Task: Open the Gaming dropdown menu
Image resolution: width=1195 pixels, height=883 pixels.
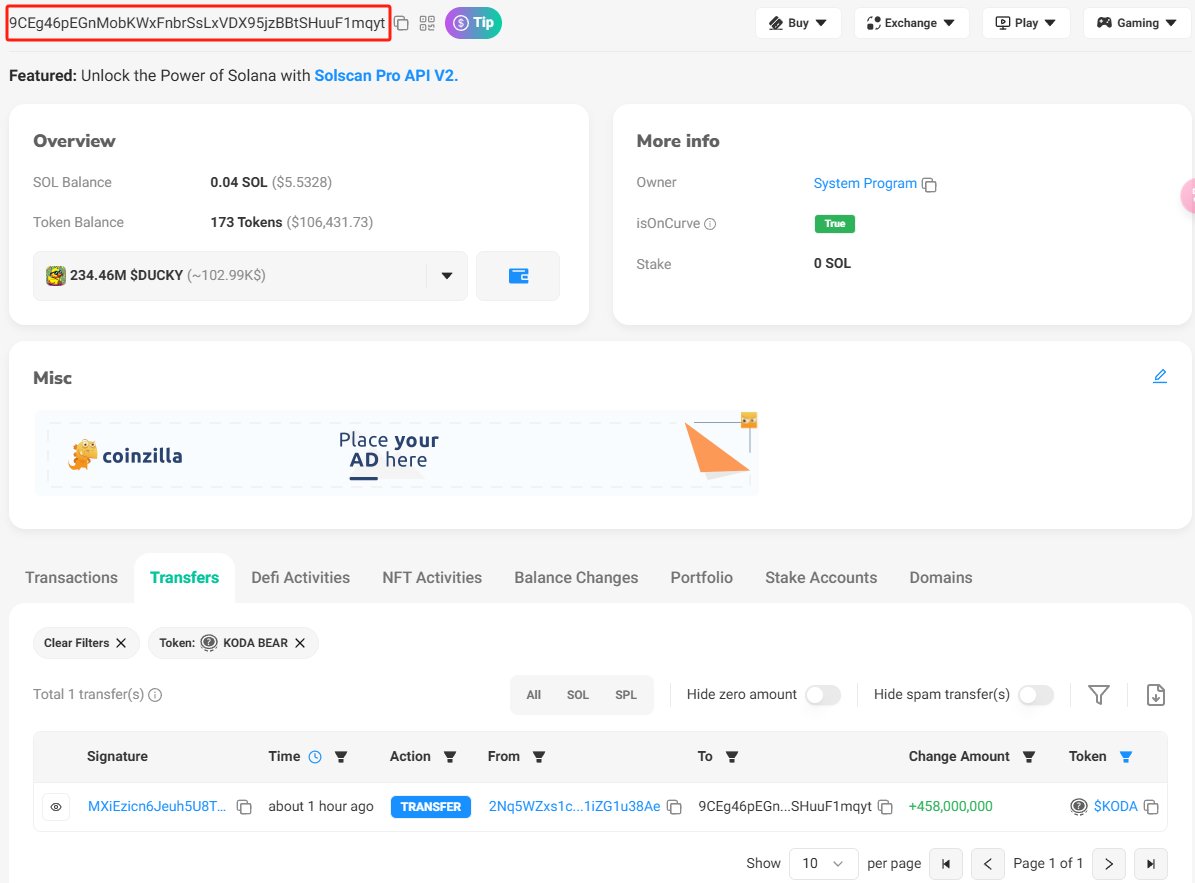Action: tap(1136, 23)
